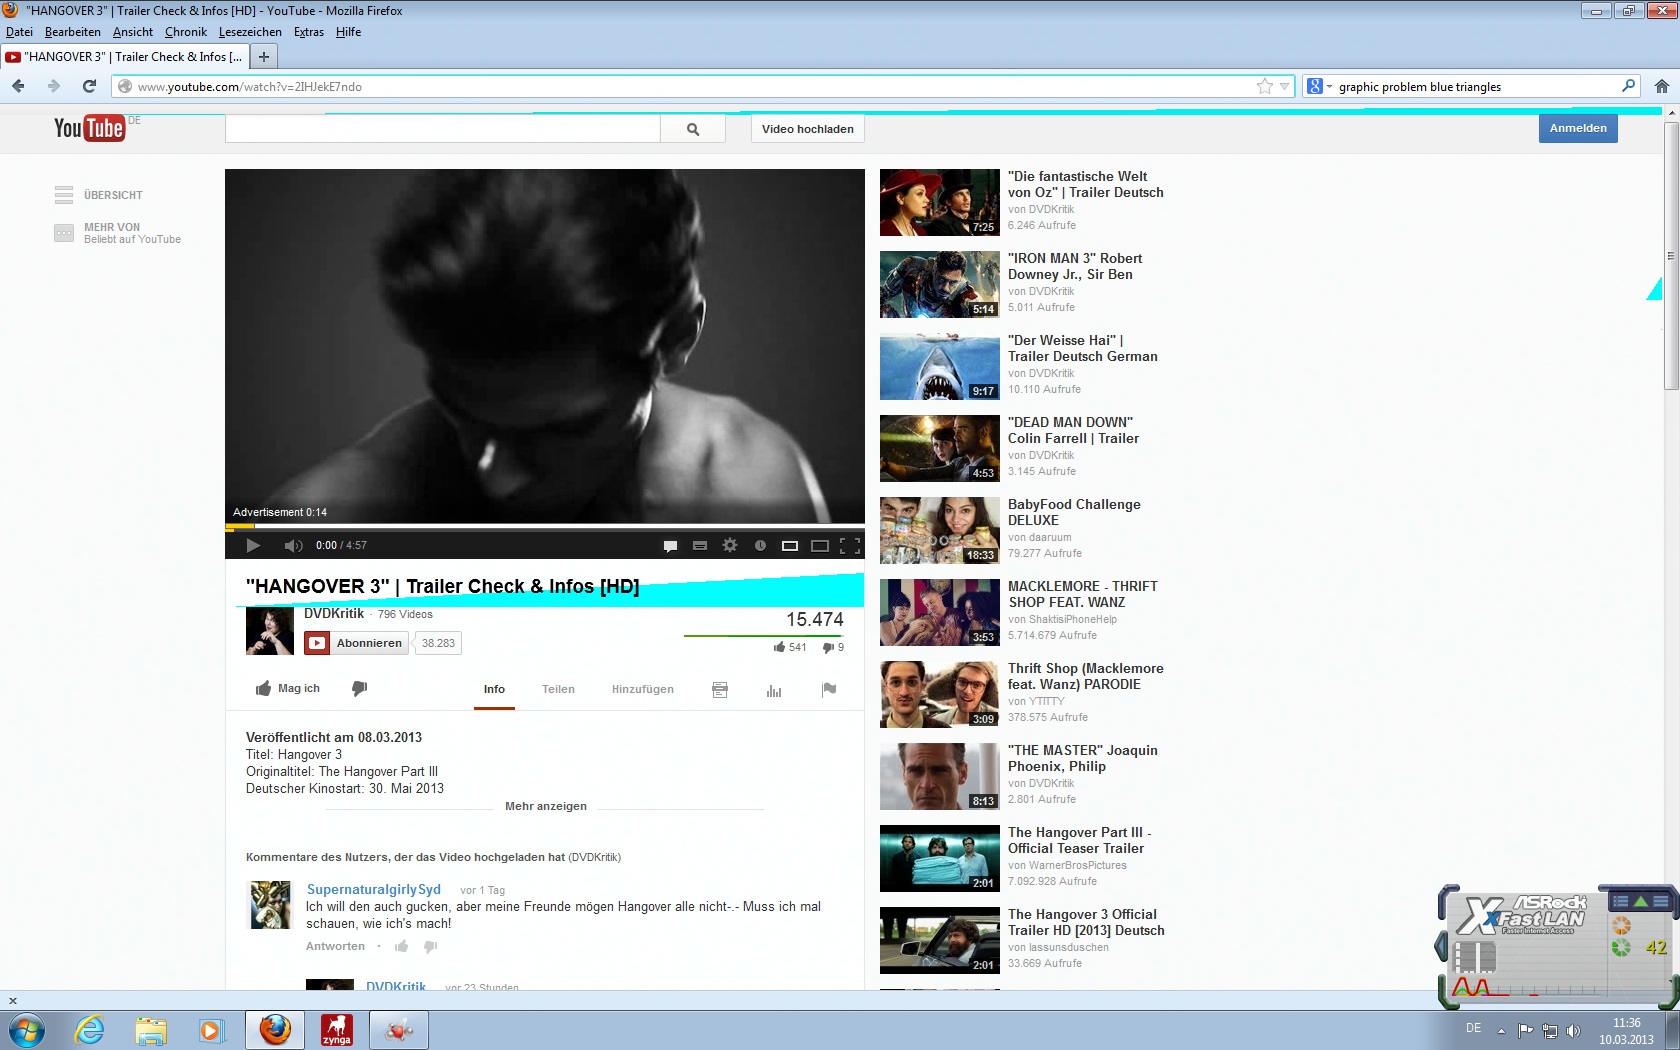The image size is (1680, 1050).
Task: Click the Anmelden sign-in button
Action: pyautogui.click(x=1578, y=128)
